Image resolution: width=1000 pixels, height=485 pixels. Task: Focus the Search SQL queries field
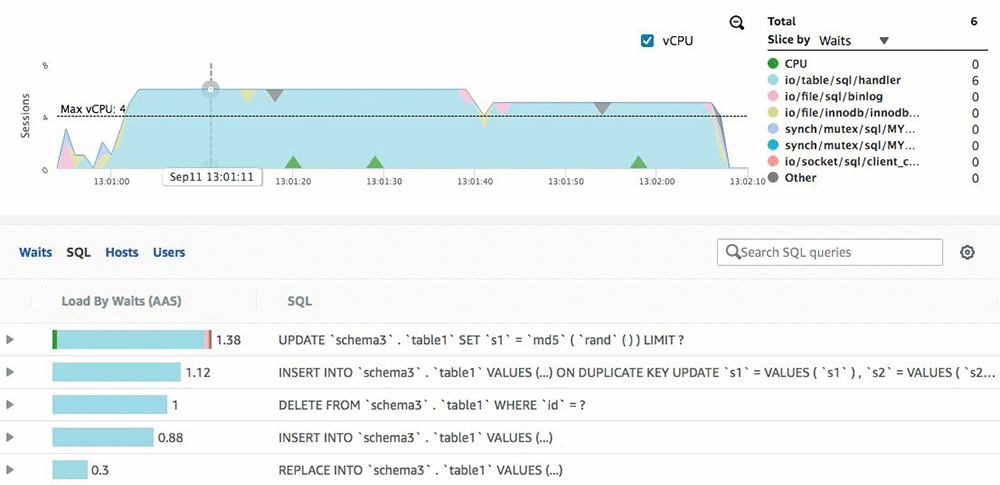tap(830, 252)
